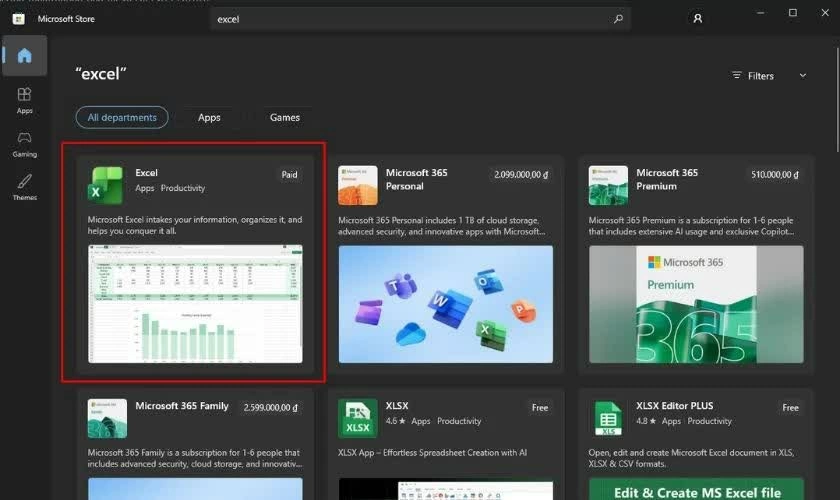Open the Excel app title
Viewport: 840px width, 500px height.
tap(146, 173)
